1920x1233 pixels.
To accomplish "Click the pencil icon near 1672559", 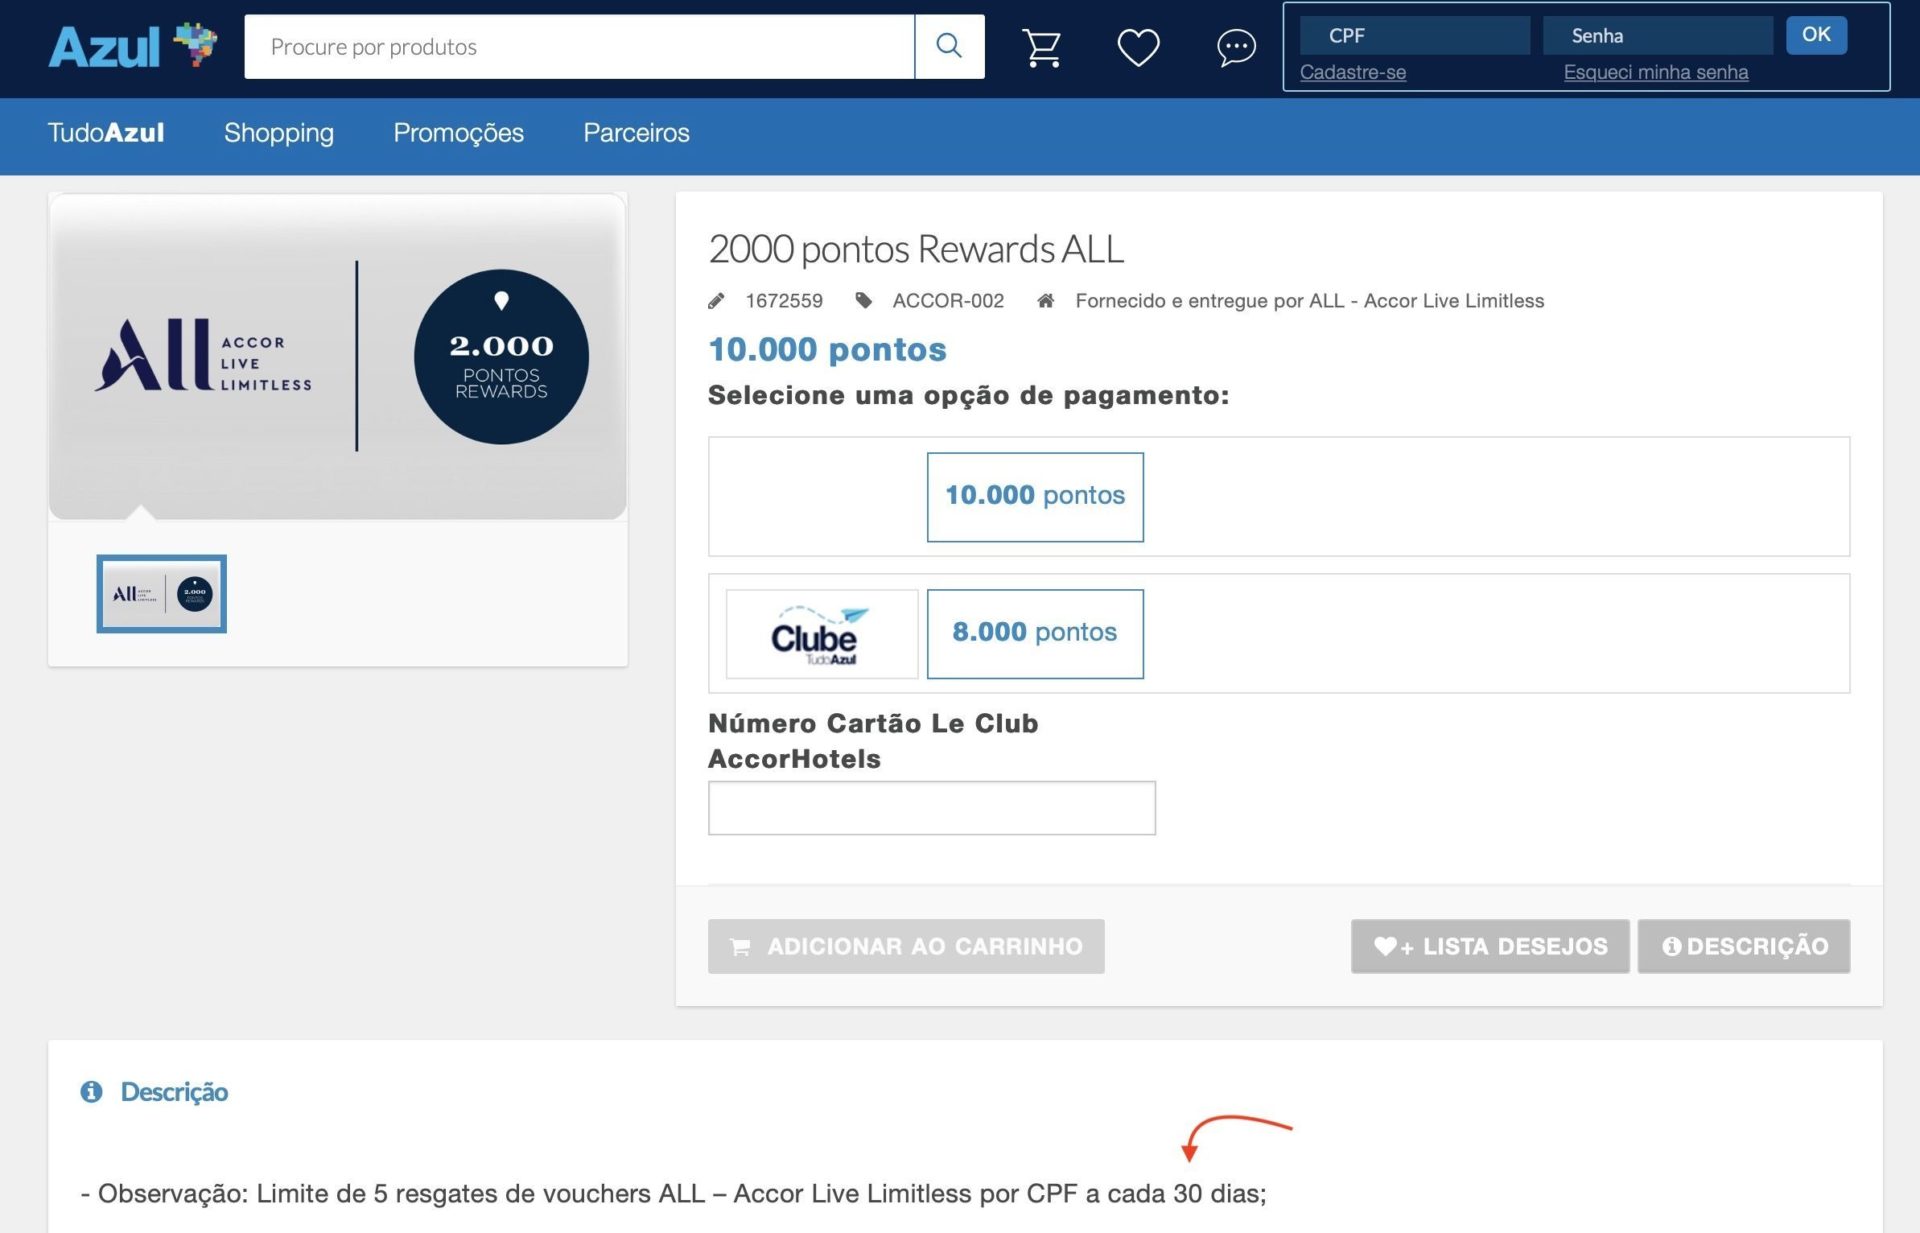I will [x=716, y=301].
